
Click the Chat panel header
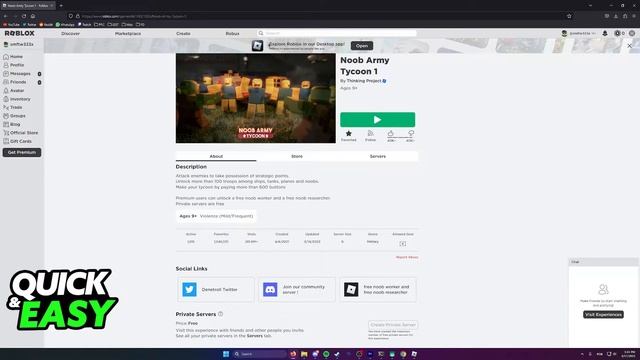pyautogui.click(x=603, y=262)
